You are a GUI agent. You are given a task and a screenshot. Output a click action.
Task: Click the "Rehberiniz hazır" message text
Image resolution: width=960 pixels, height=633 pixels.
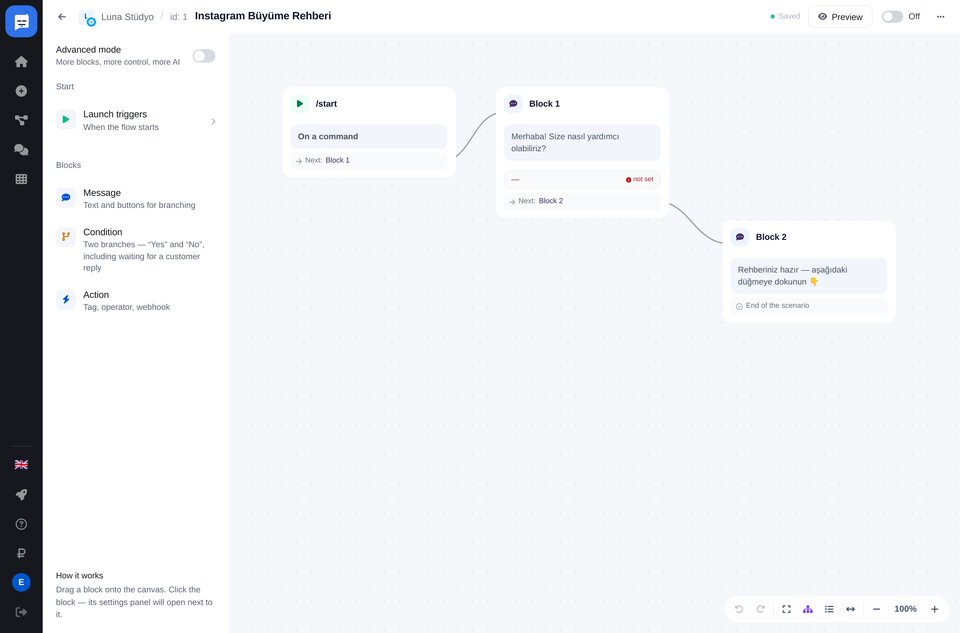coord(809,276)
